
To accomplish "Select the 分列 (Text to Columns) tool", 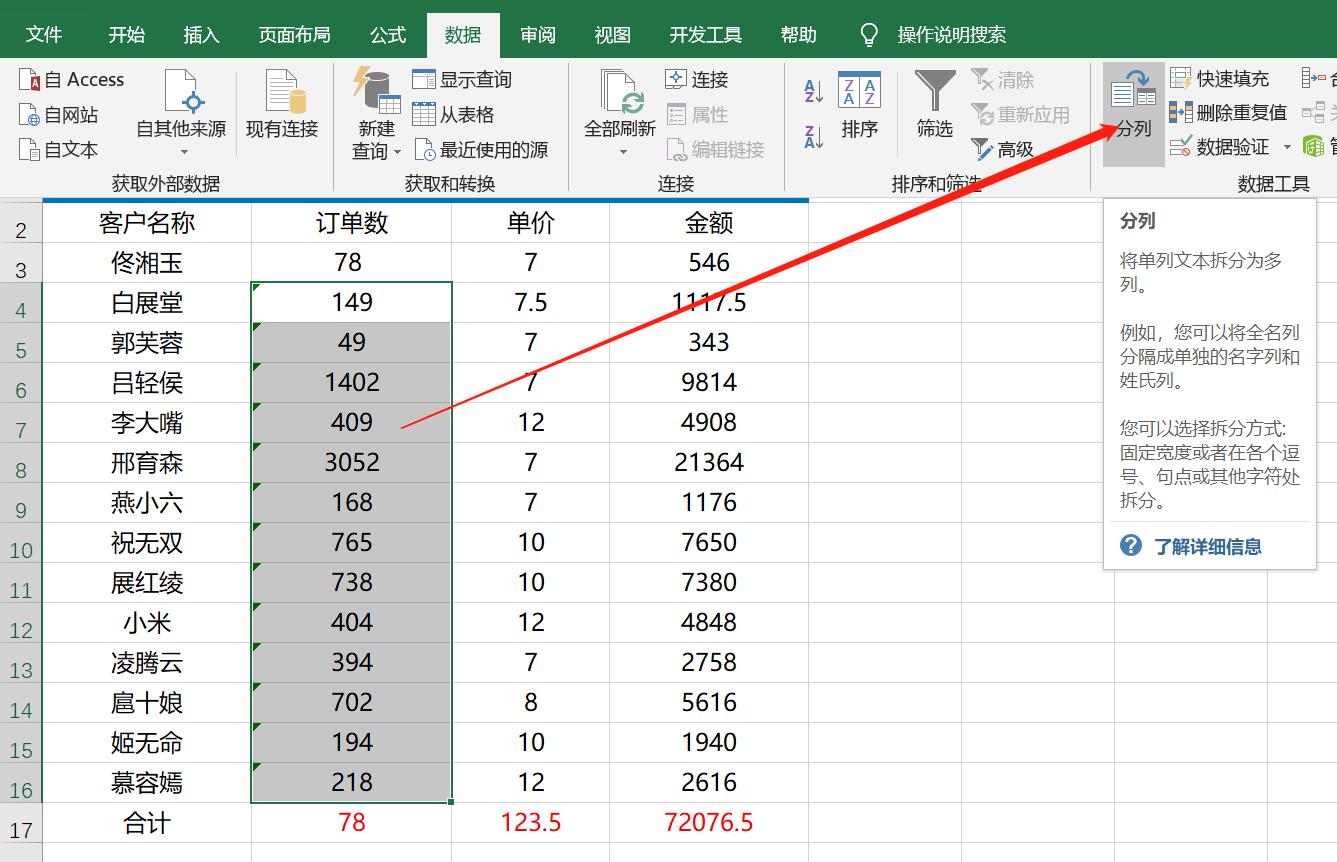I will [x=1131, y=110].
